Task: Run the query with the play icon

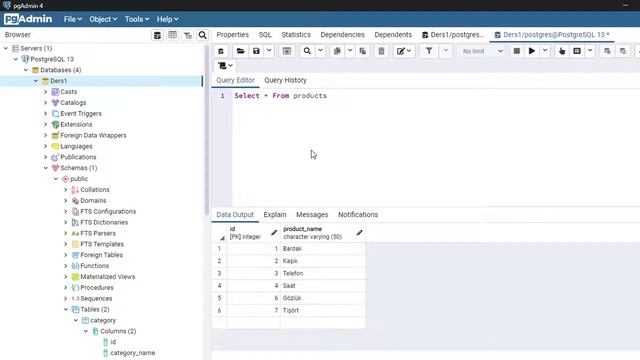Action: pos(532,51)
